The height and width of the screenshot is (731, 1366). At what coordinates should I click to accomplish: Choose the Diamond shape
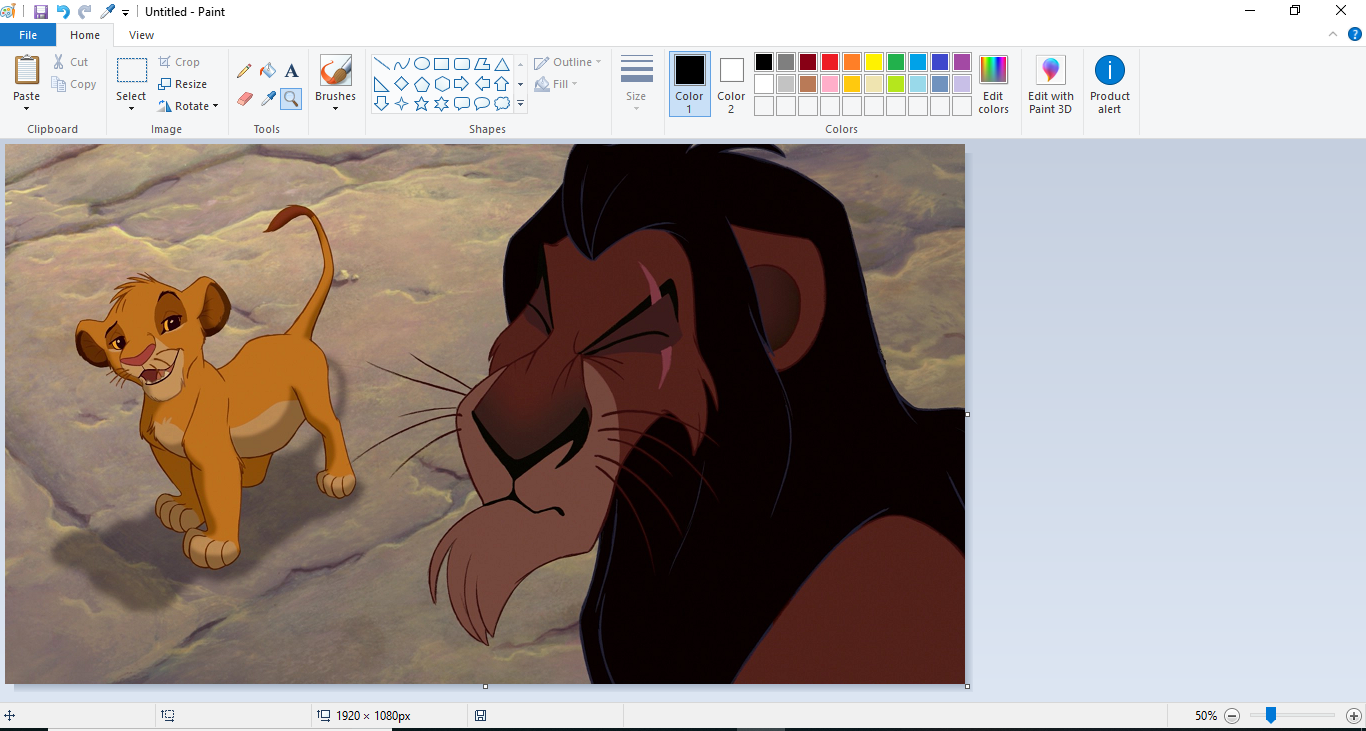coord(401,84)
